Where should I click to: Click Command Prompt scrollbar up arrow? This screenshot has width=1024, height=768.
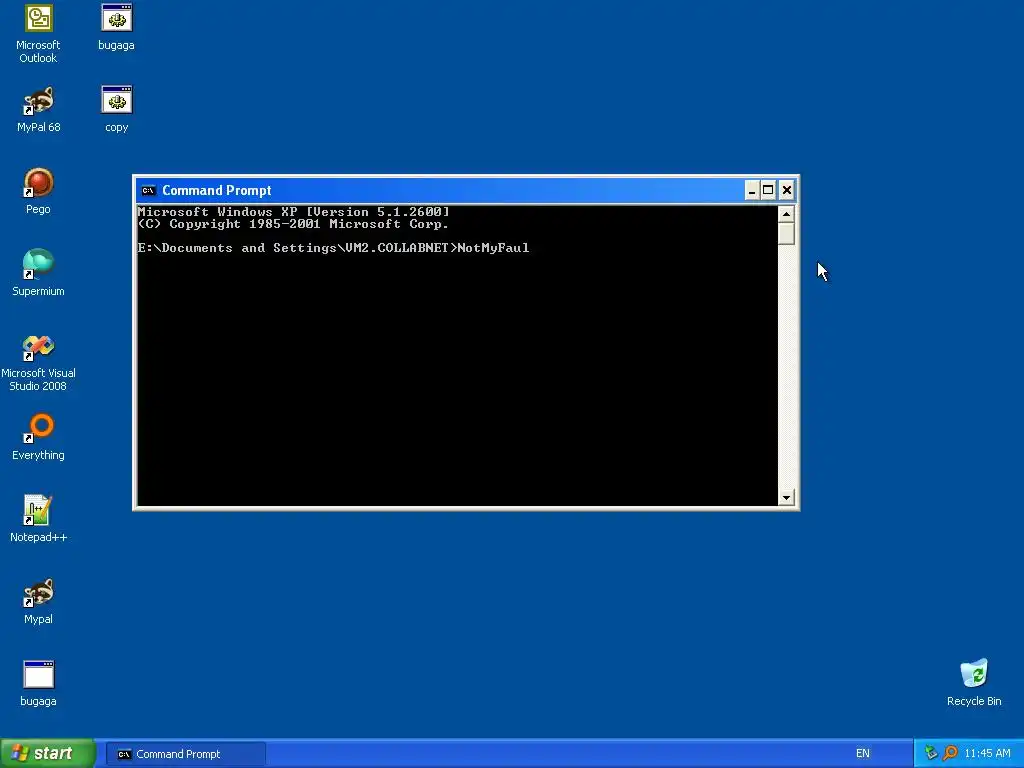pos(786,214)
